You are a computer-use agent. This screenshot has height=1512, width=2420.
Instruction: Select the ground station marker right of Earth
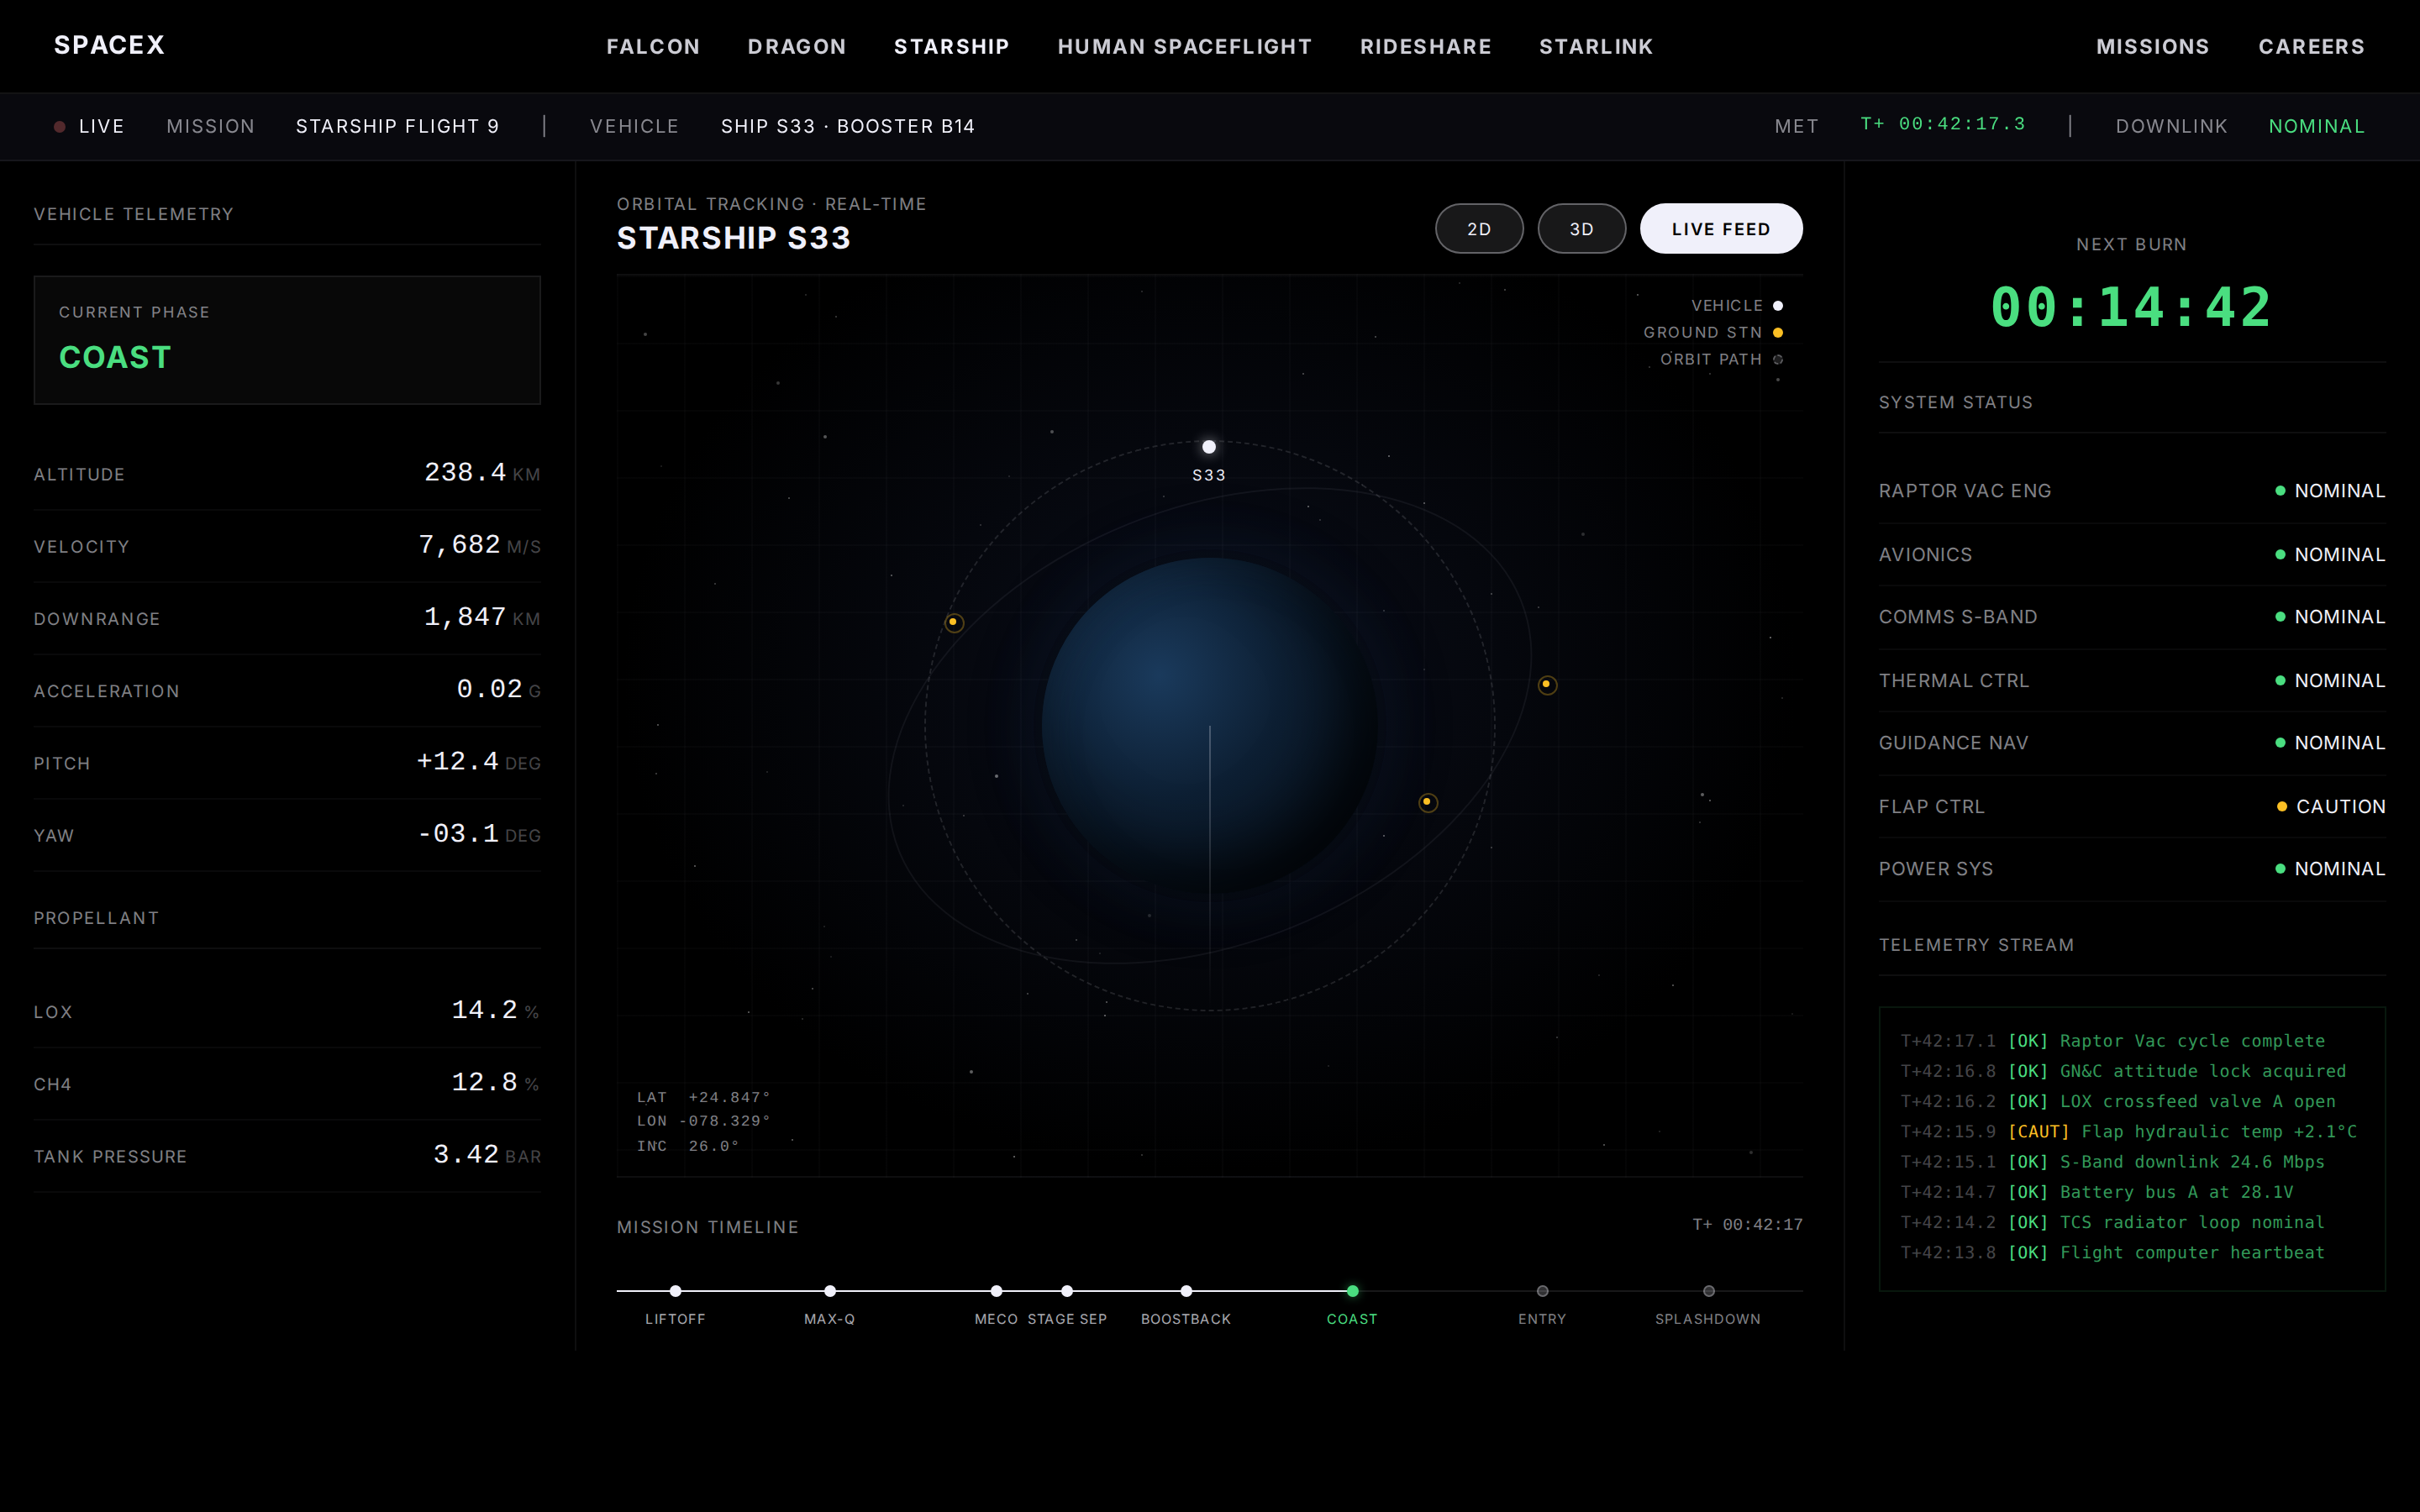click(x=1547, y=685)
